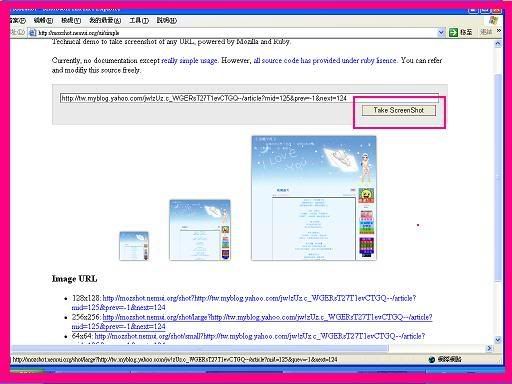
Task: Click the Windows flag logo icon
Action: [493, 20]
